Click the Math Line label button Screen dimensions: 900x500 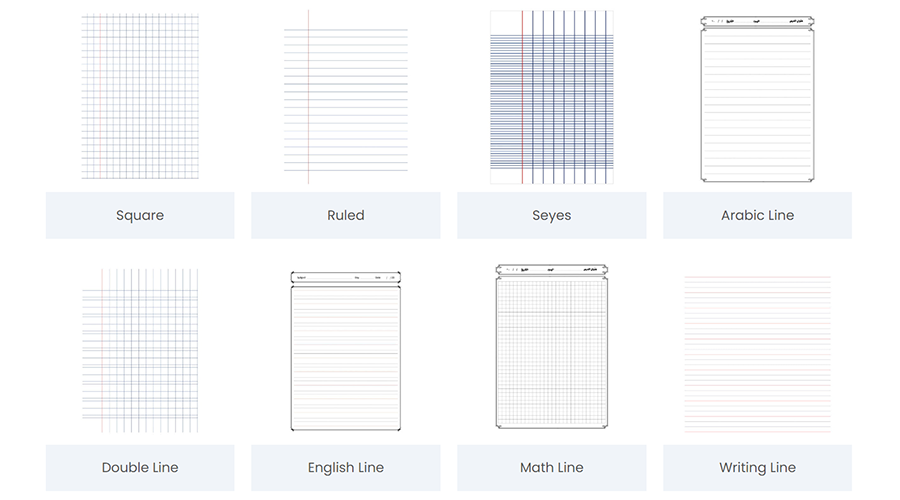point(551,467)
